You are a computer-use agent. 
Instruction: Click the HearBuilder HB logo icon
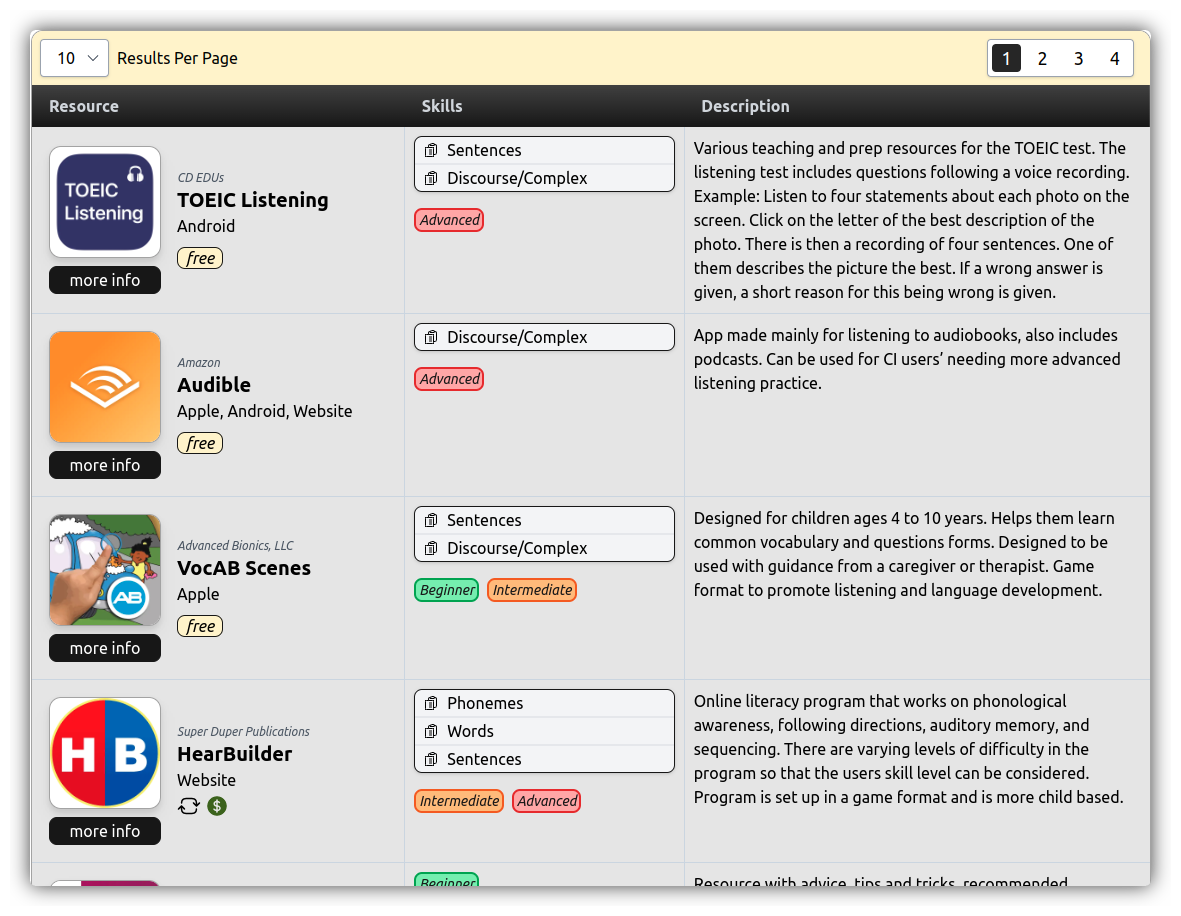tap(105, 753)
